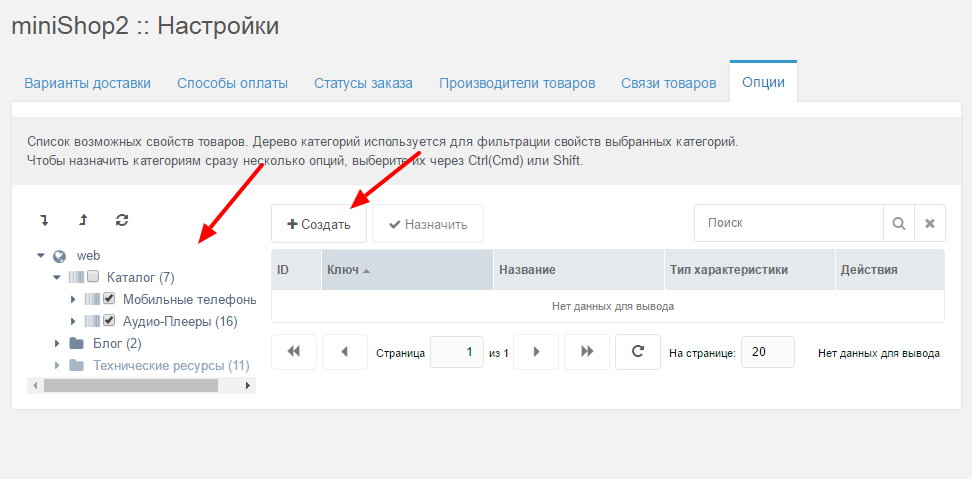Click the Блог folder icon
972x479 pixels.
76,343
